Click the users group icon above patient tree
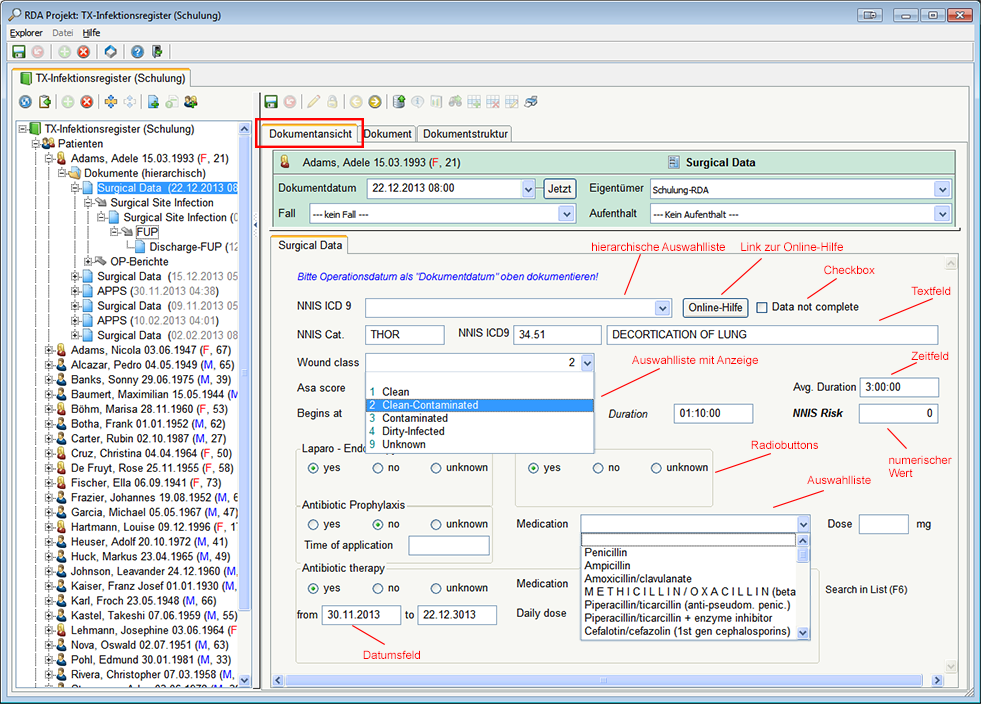The height and width of the screenshot is (711, 985). [190, 101]
